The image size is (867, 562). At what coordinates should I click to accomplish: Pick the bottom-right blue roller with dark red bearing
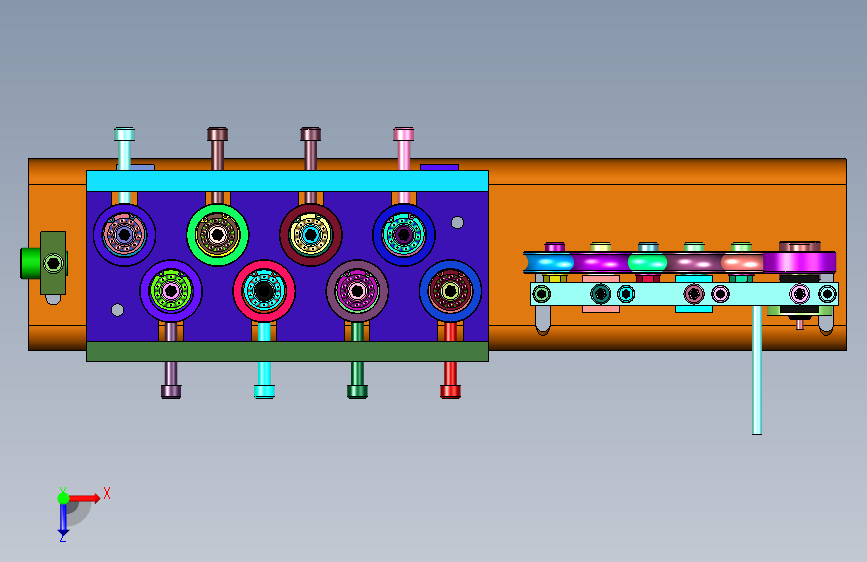pyautogui.click(x=450, y=290)
